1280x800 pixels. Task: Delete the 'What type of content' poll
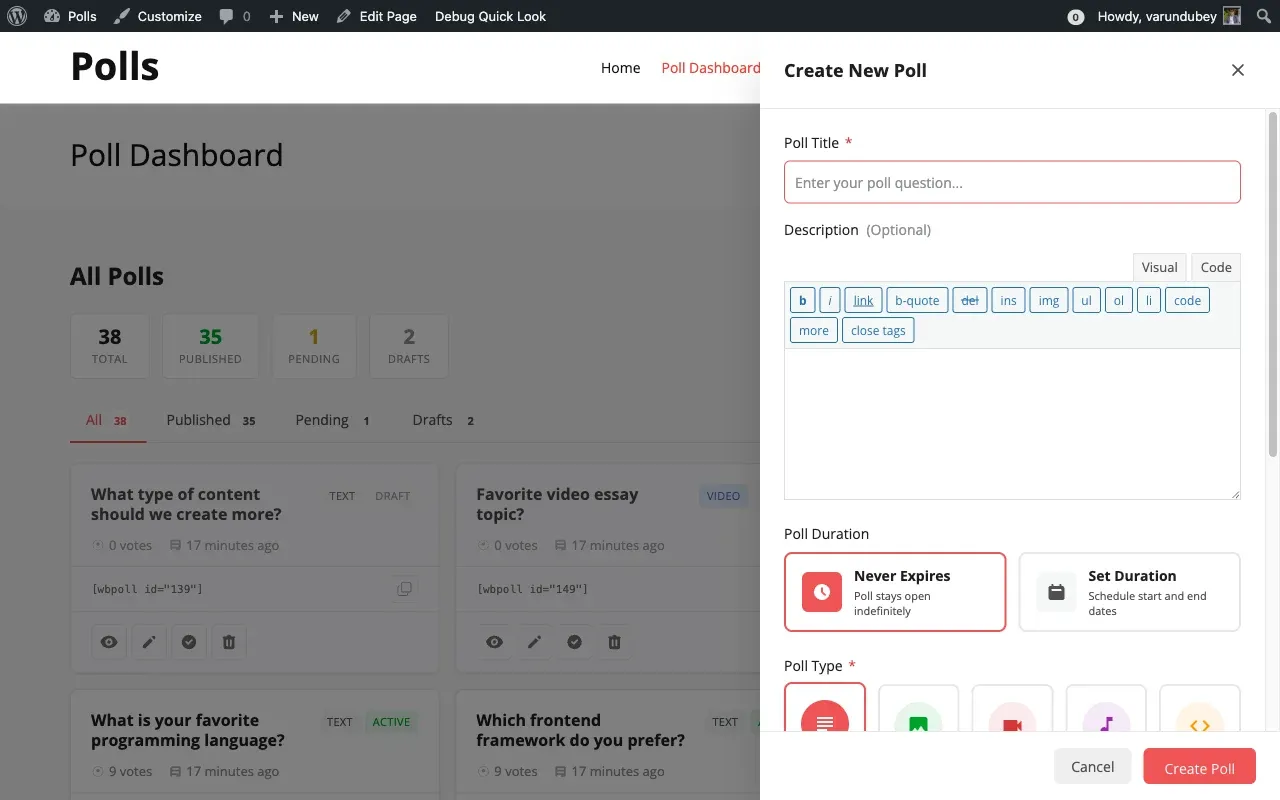[x=229, y=642]
